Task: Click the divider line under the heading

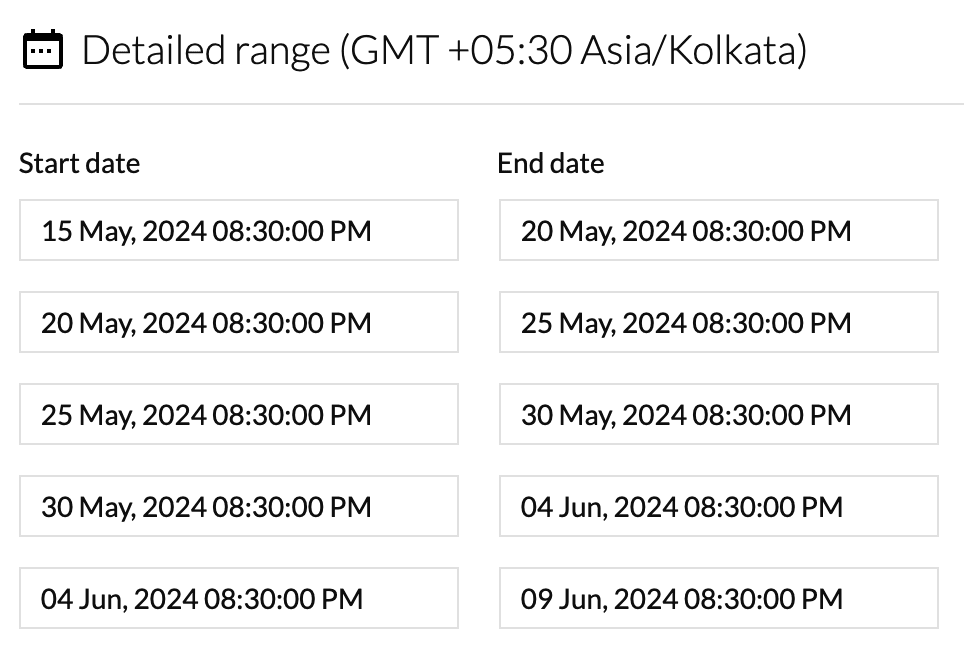Action: [490, 104]
